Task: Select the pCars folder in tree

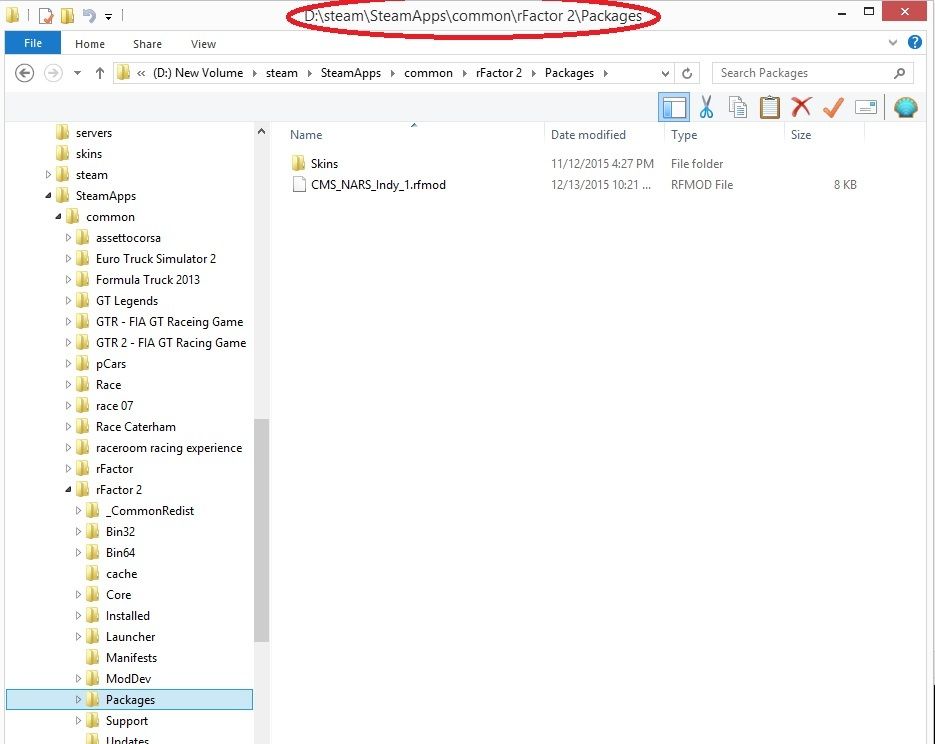Action: [110, 364]
